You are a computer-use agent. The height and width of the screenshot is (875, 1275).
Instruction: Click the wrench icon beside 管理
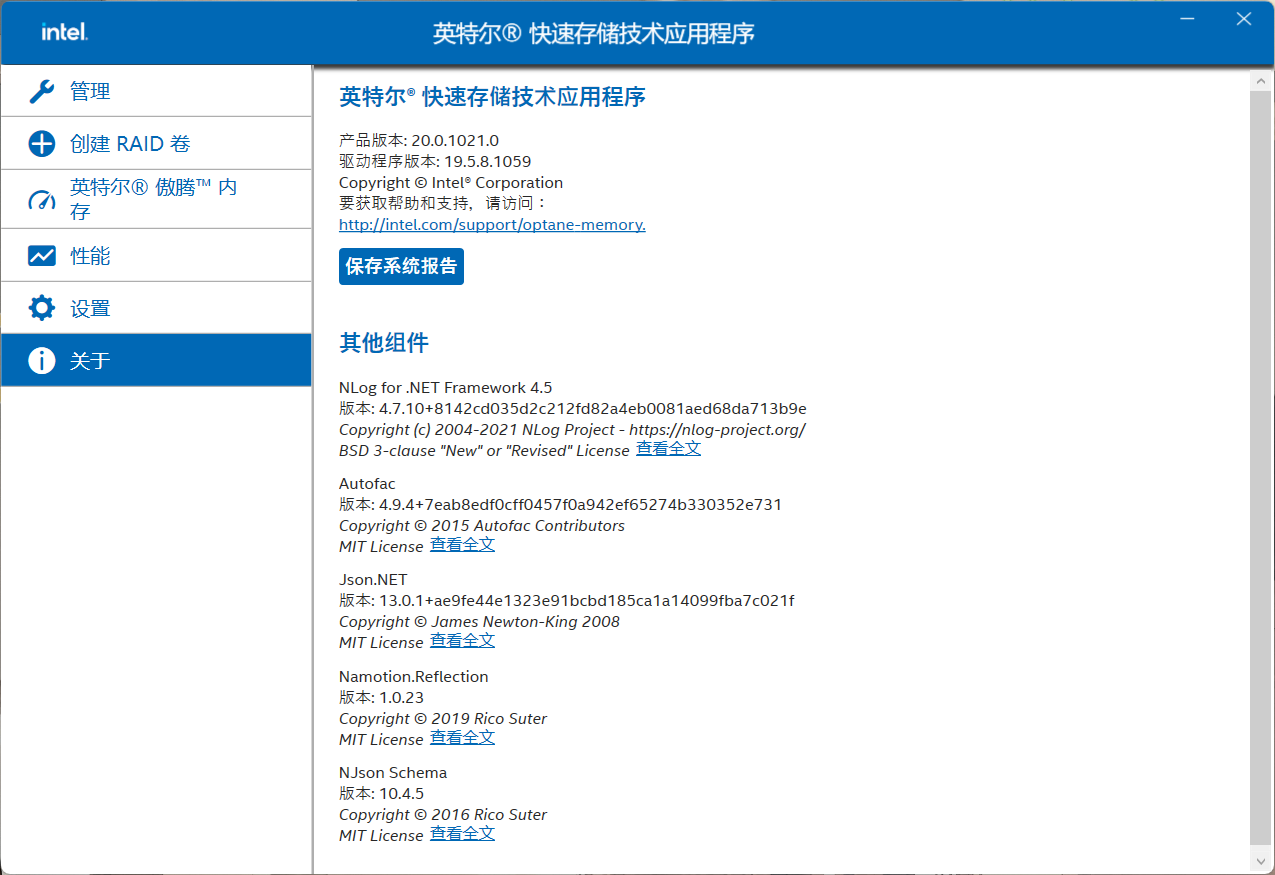(x=41, y=92)
